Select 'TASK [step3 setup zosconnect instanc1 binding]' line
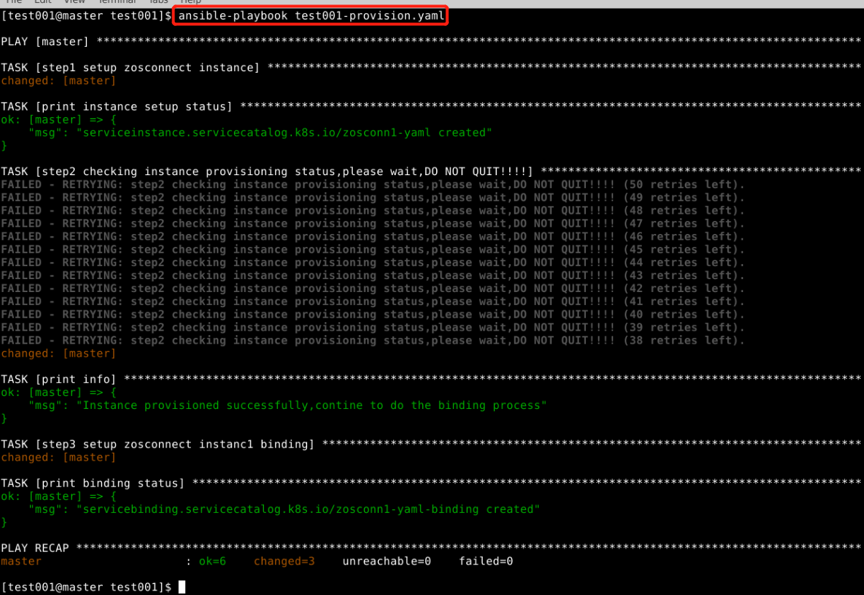This screenshot has height=595, width=864. pos(431,444)
